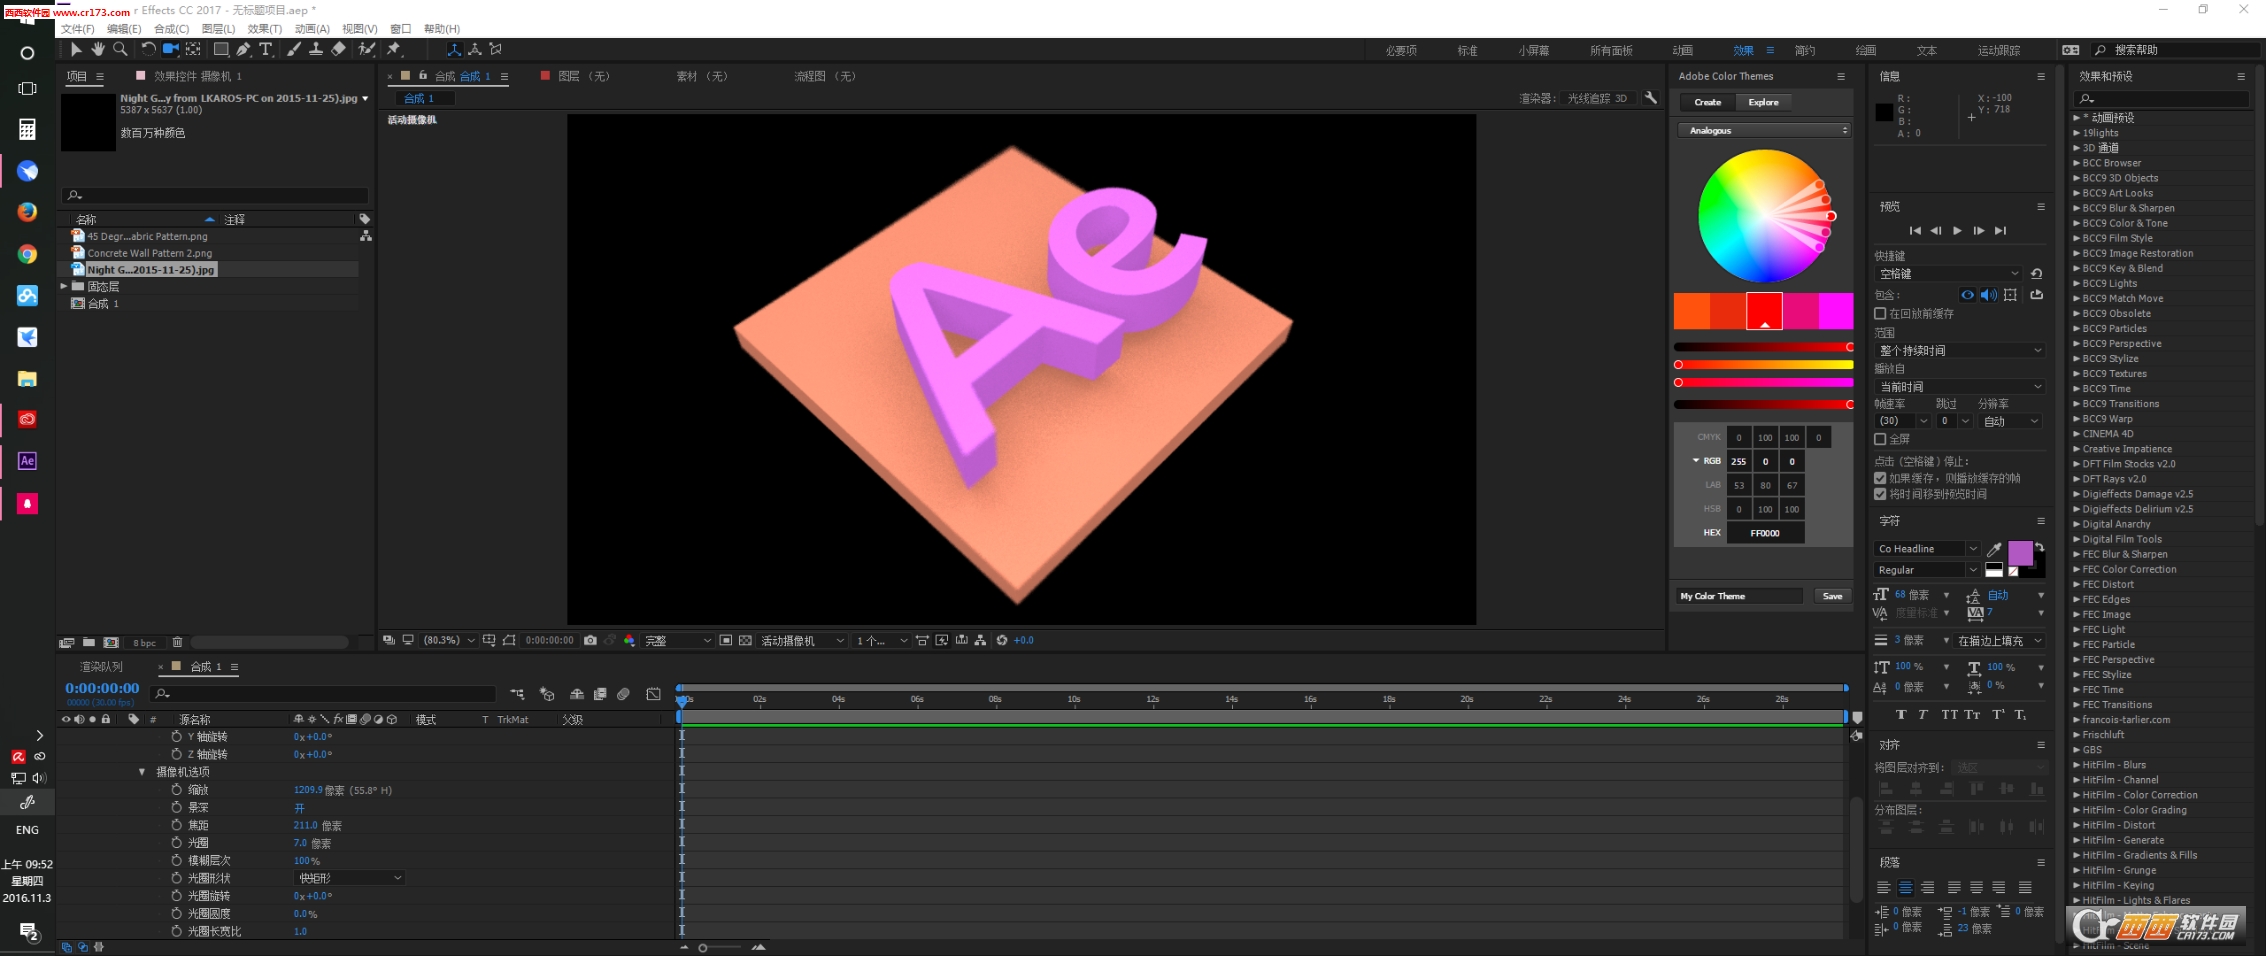Switch to 效果控件 摄像机 1 tab

[x=196, y=76]
